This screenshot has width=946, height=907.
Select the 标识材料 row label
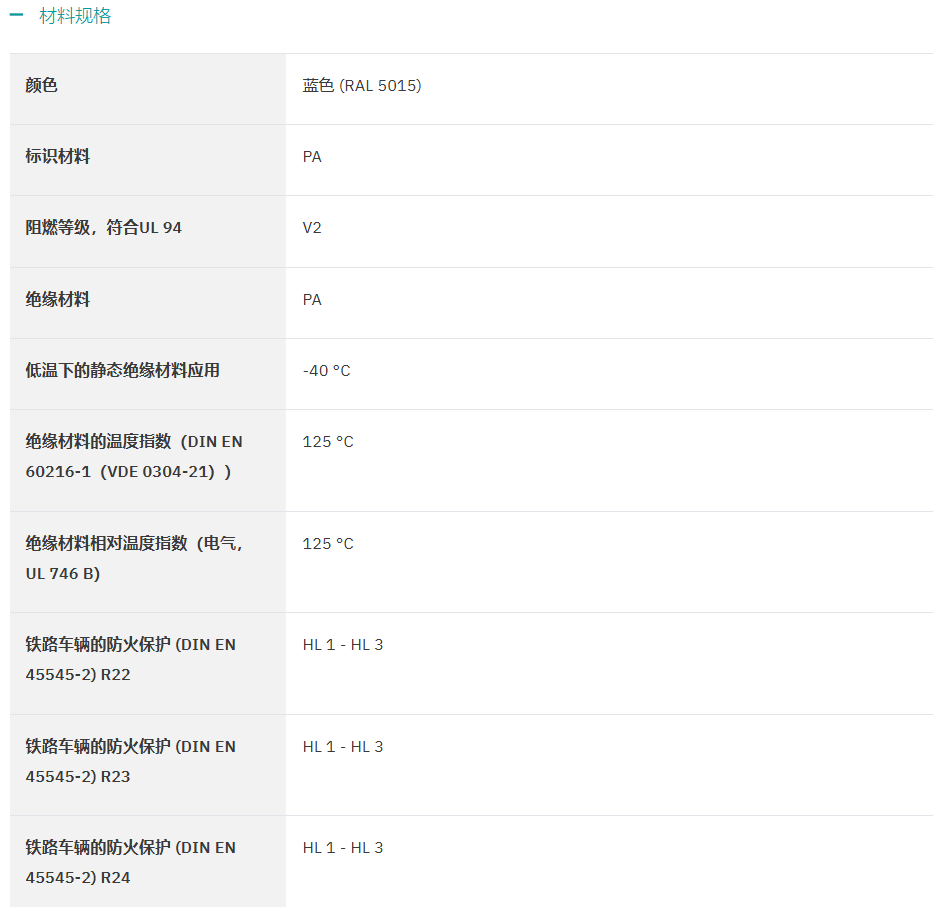58,157
